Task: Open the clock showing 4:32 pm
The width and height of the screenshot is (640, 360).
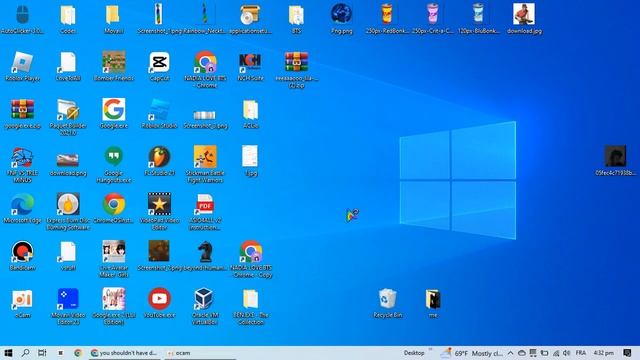Action: click(604, 353)
